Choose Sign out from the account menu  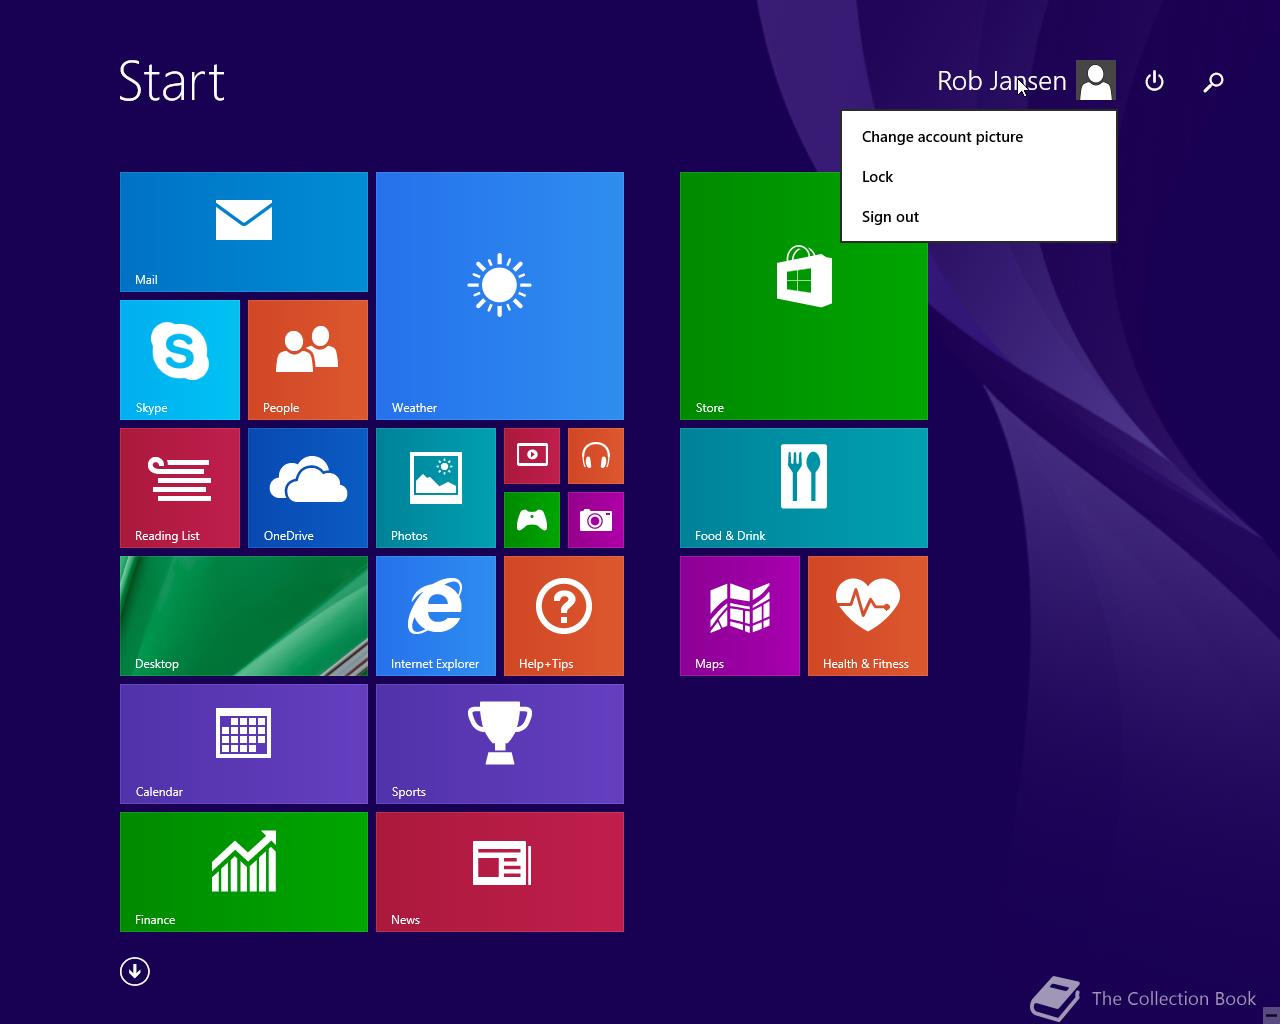pos(979,217)
